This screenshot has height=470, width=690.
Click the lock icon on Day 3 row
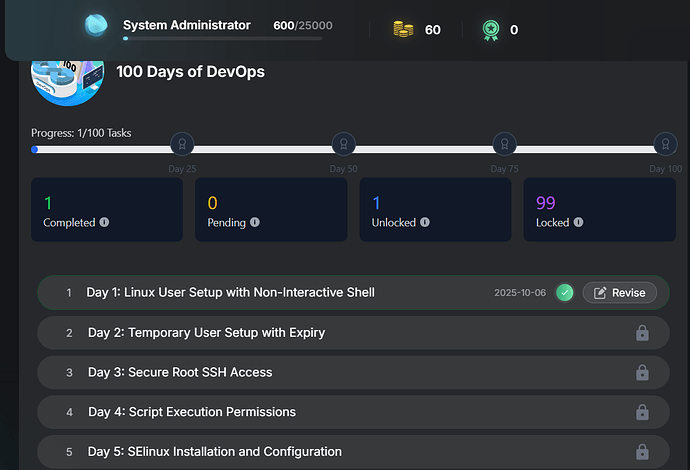tap(642, 372)
